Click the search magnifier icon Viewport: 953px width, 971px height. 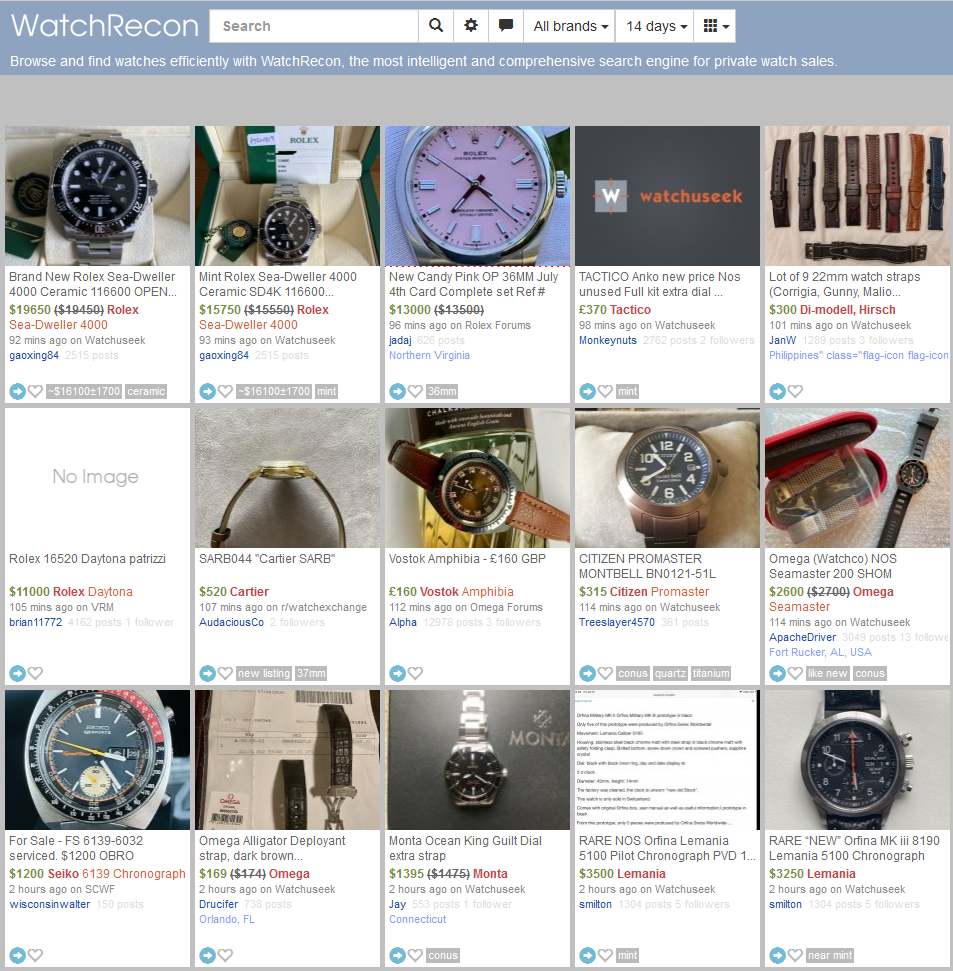point(435,26)
